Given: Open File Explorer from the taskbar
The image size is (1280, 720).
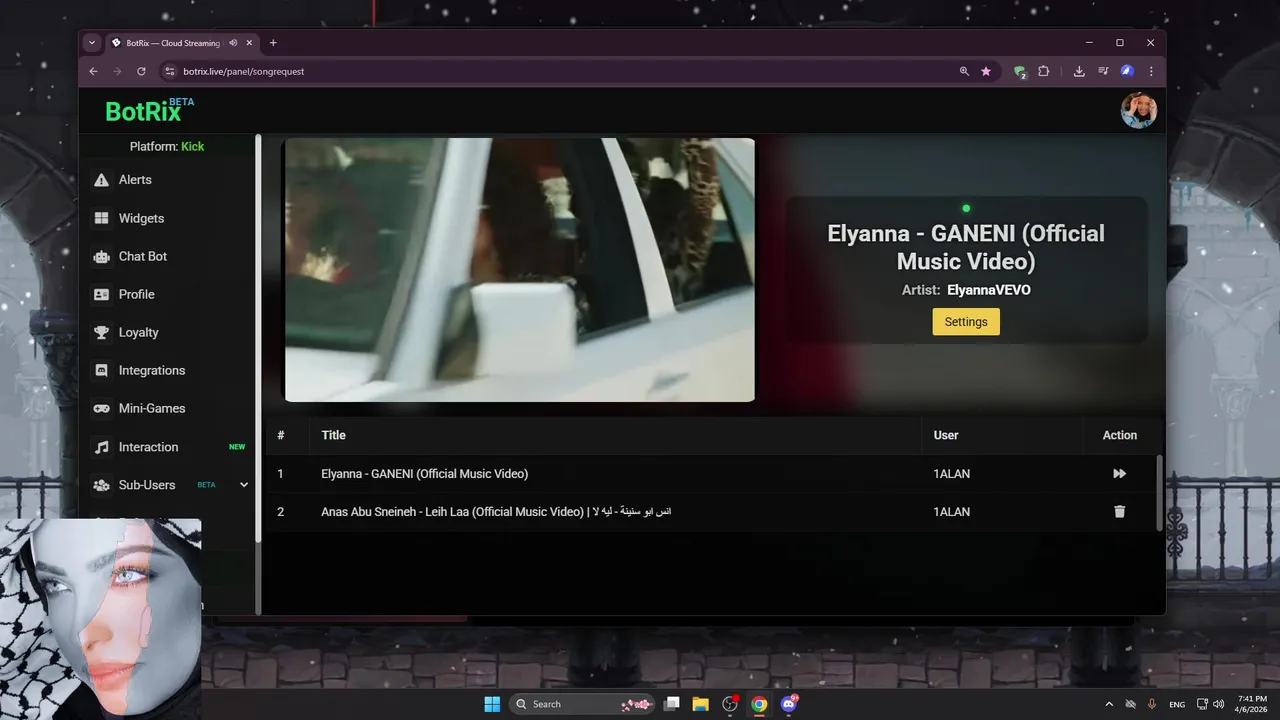Looking at the screenshot, I should coord(700,704).
